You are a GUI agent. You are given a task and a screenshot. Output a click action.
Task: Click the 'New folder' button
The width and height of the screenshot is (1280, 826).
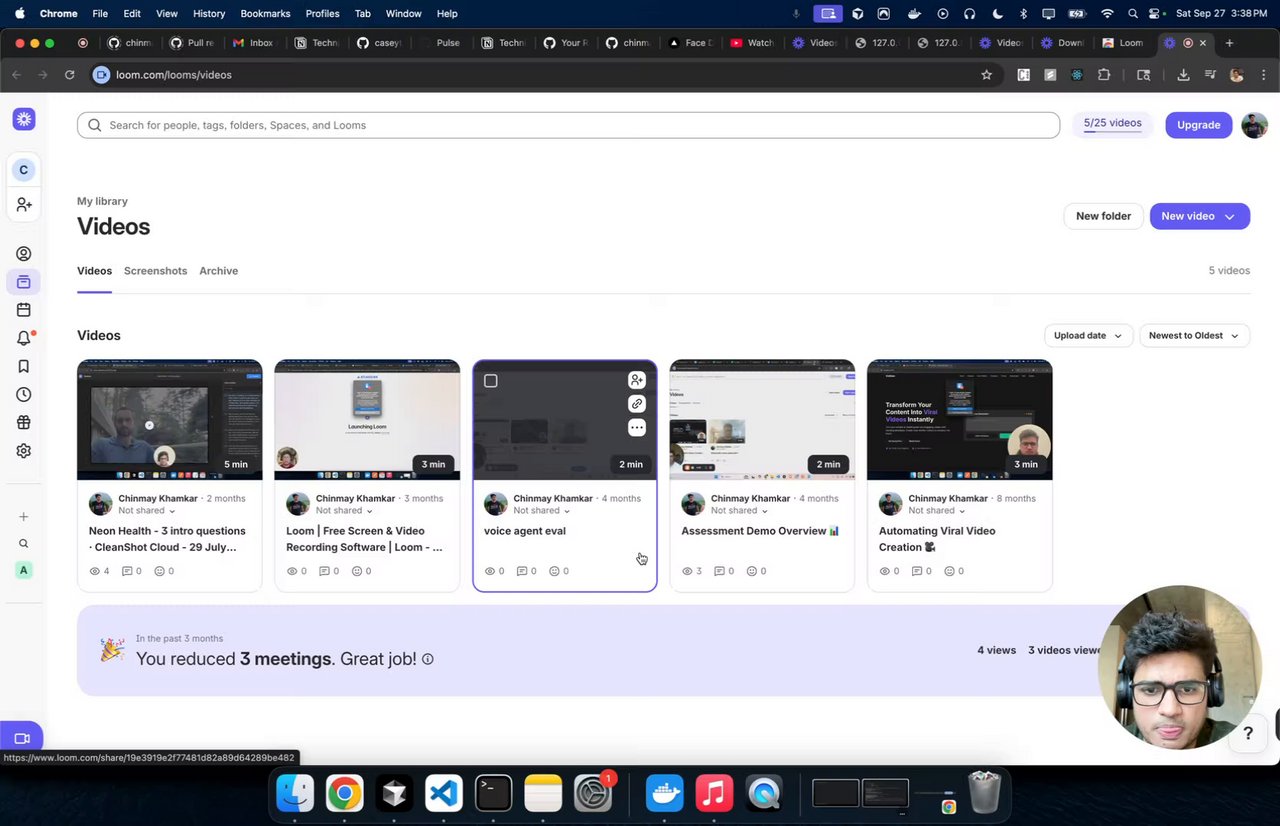pos(1103,216)
